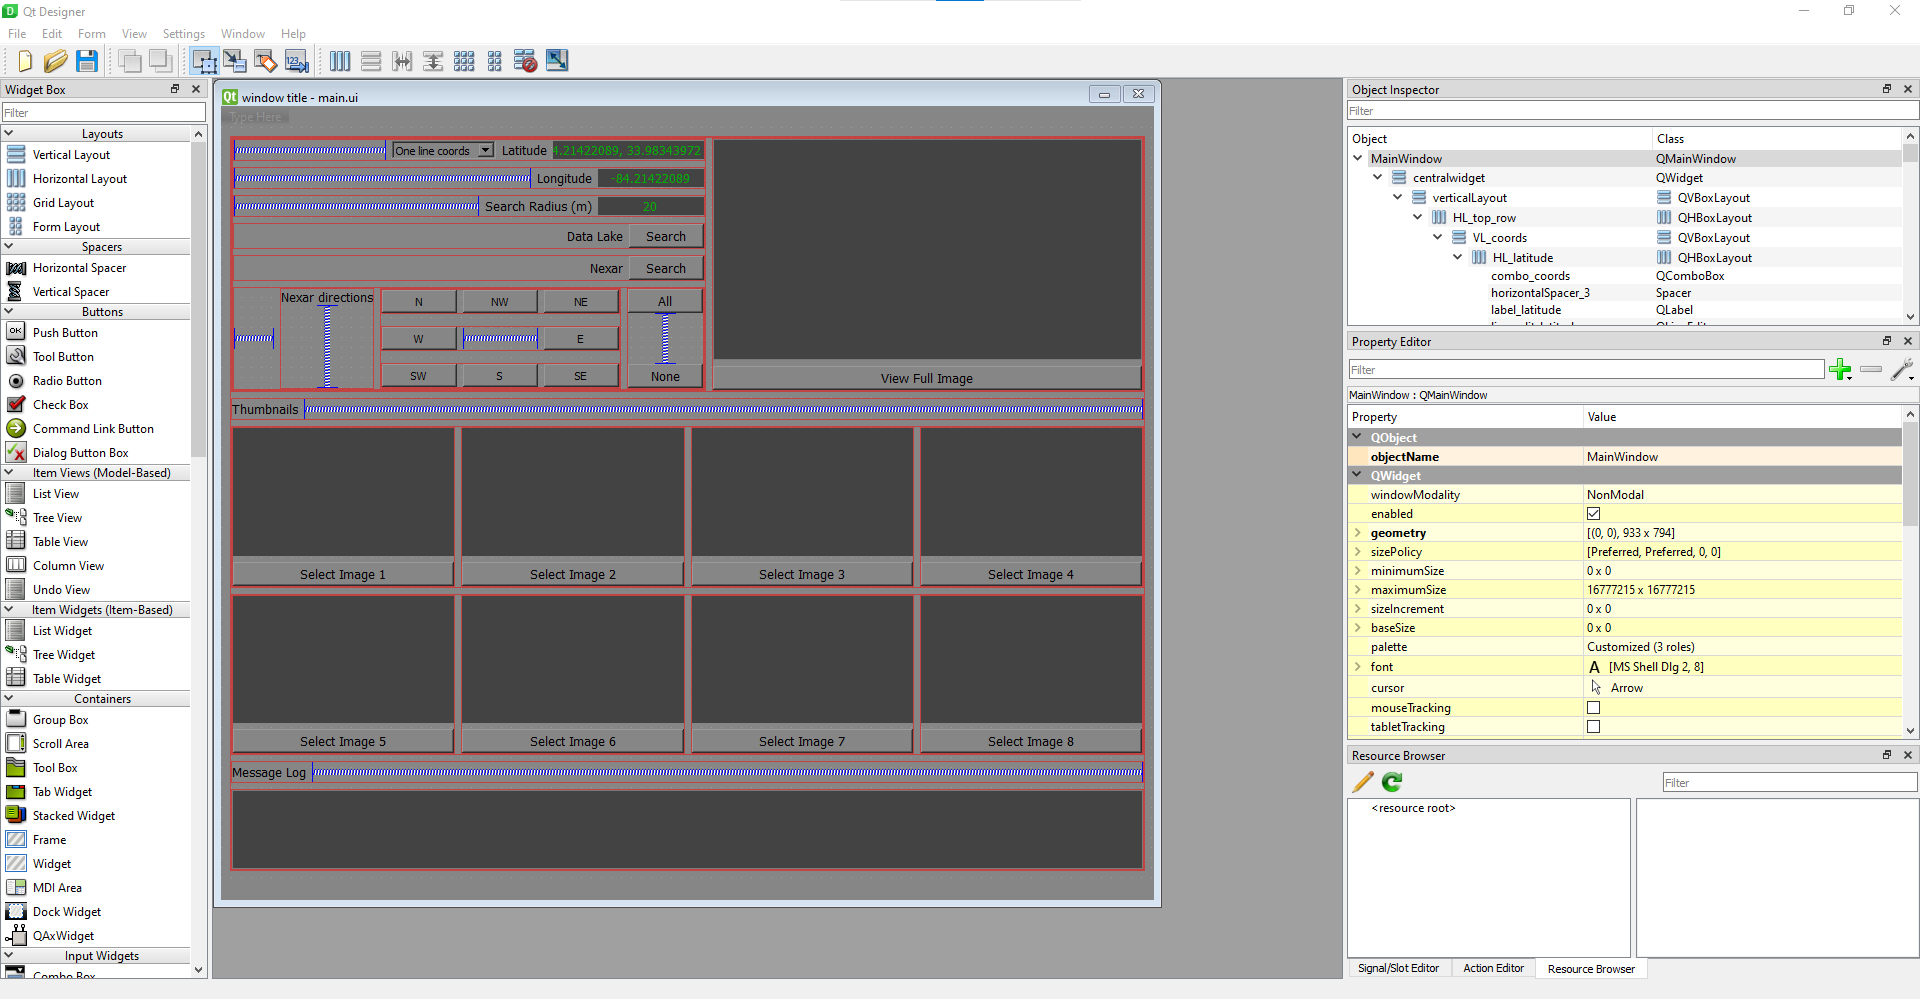Expand the geometry property row
The height and width of the screenshot is (999, 1920).
[x=1358, y=533]
